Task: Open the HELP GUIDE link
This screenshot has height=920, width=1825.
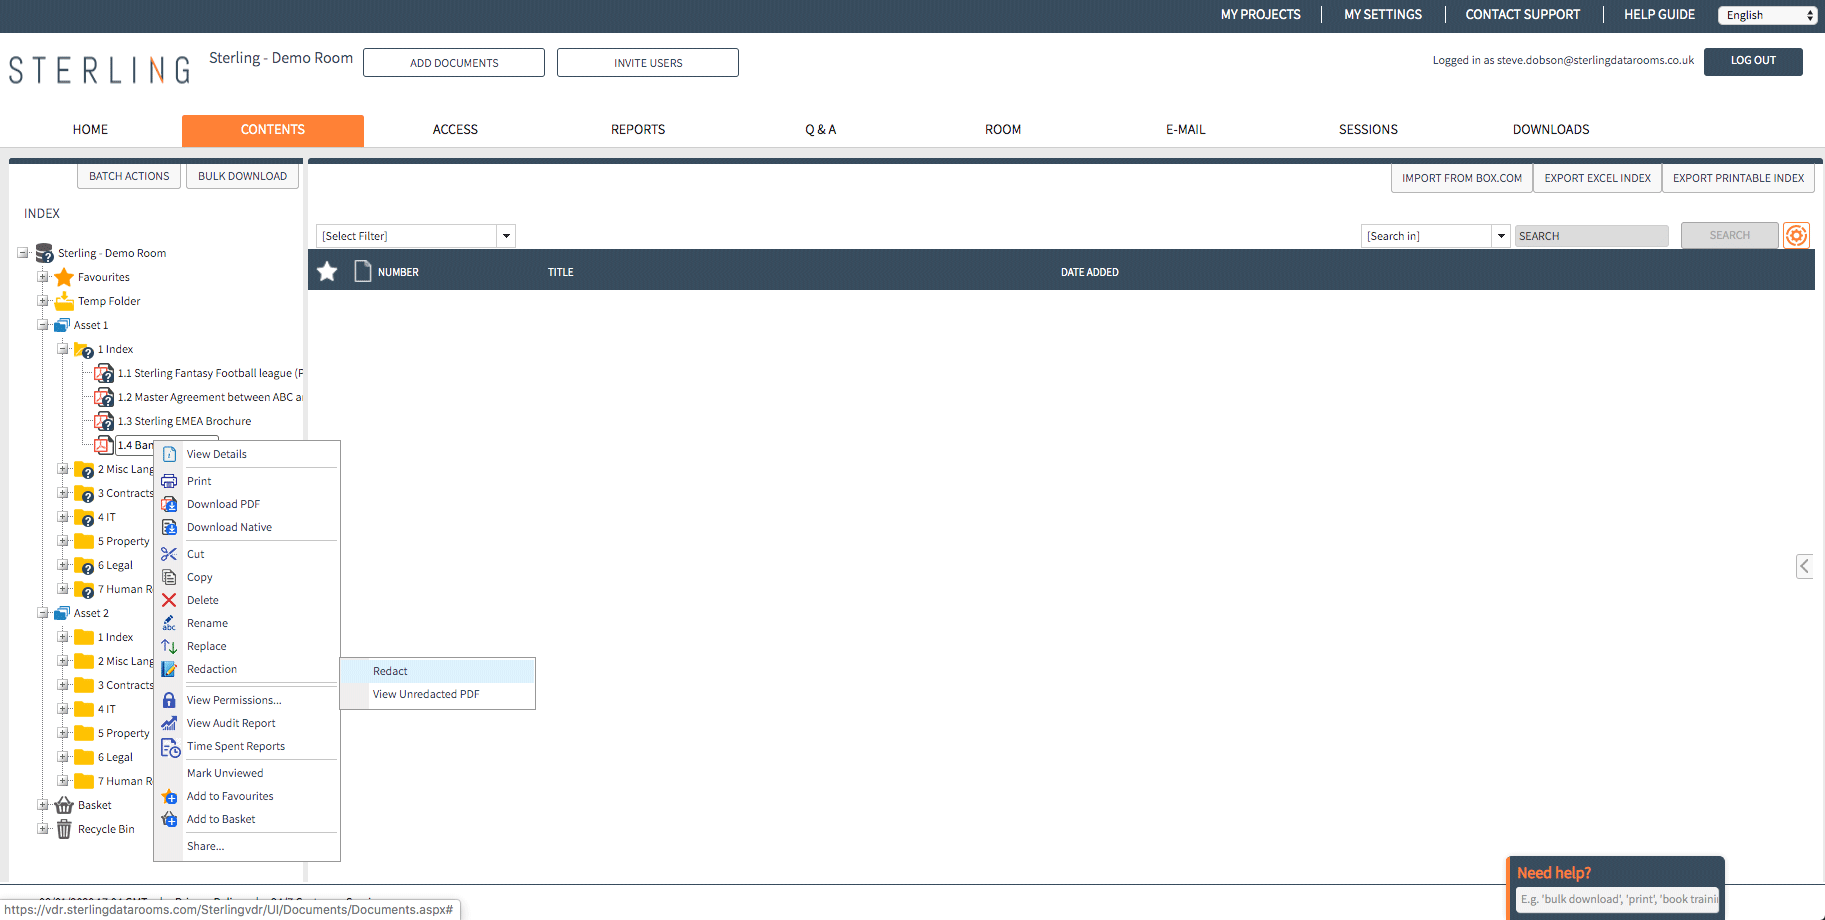Action: tap(1659, 15)
